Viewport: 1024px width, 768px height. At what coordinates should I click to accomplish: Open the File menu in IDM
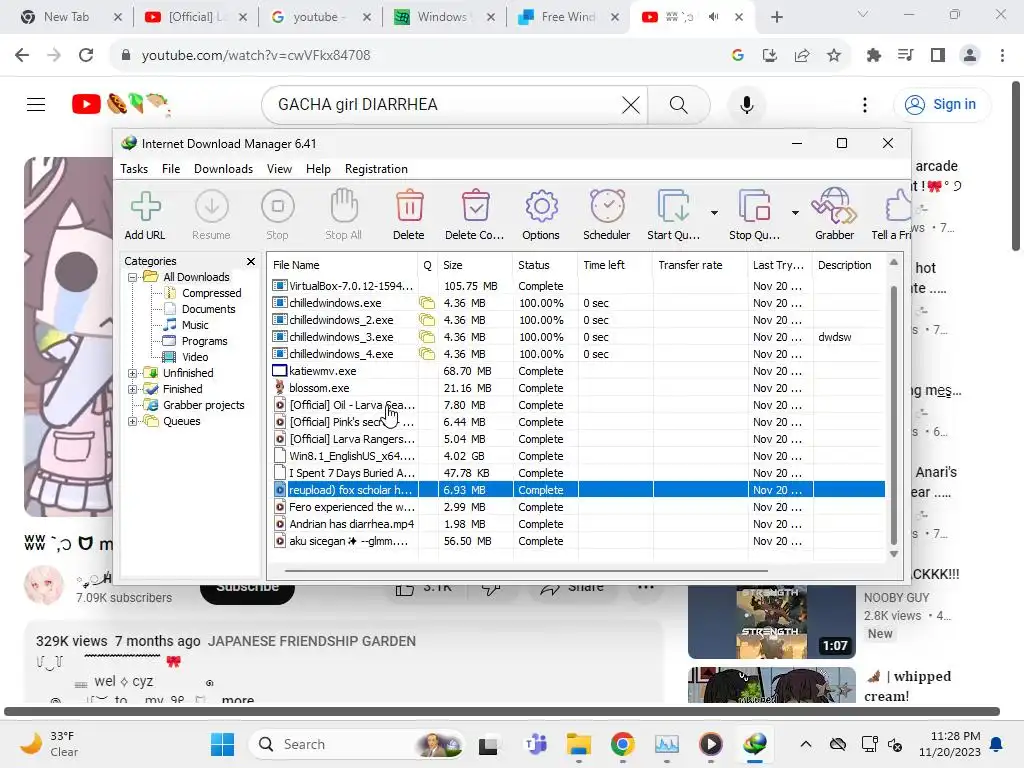click(x=171, y=169)
